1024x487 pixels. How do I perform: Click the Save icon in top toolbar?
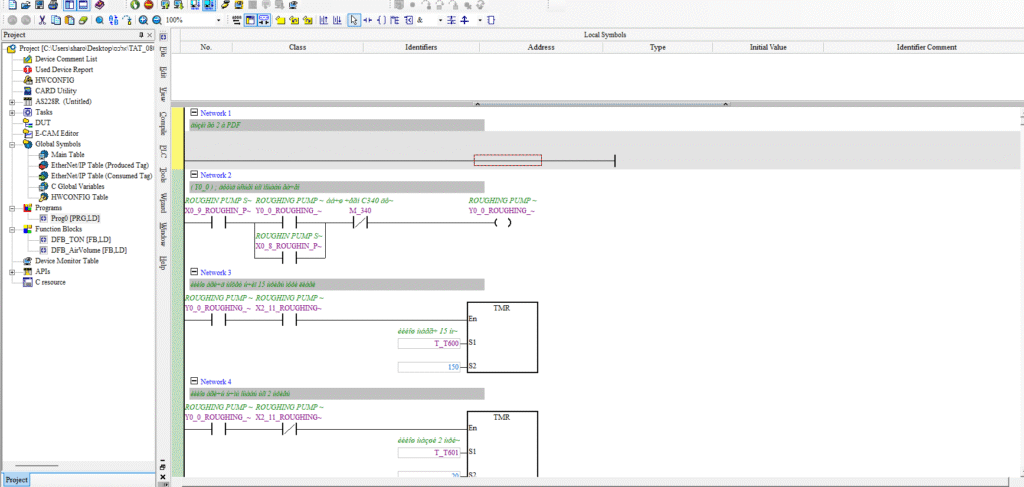tap(38, 5)
